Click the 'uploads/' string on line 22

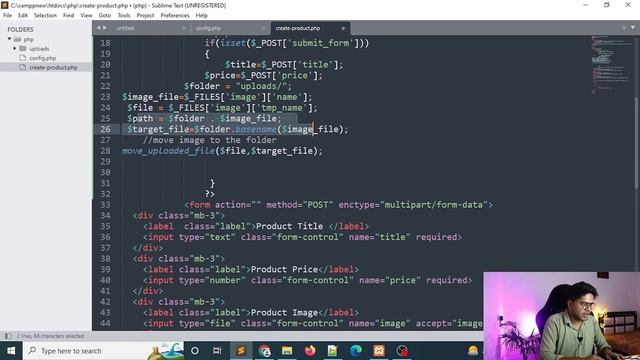click(x=261, y=86)
